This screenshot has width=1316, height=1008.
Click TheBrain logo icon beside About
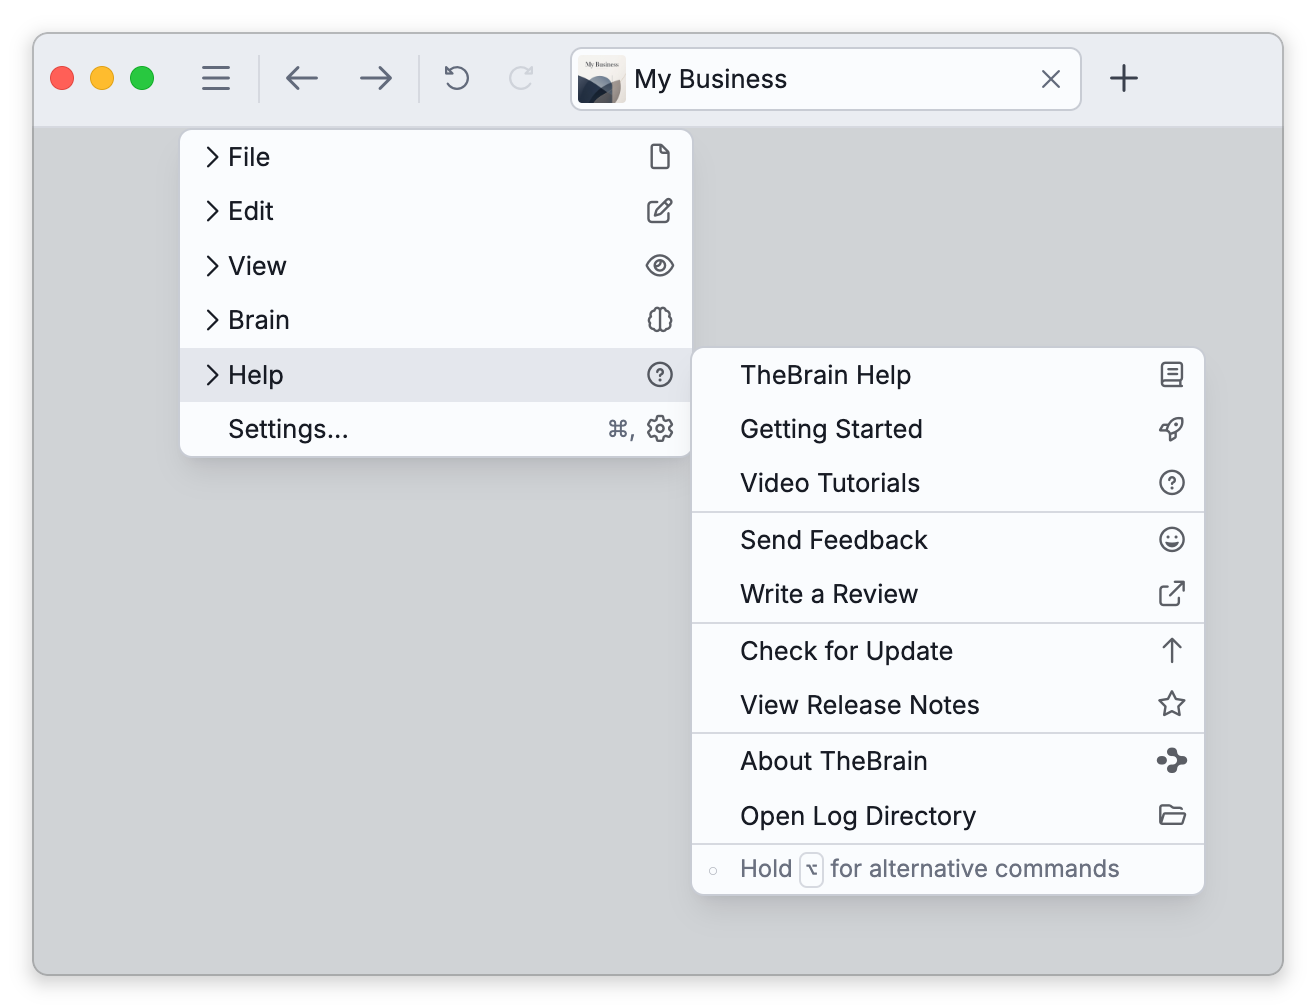(1172, 761)
